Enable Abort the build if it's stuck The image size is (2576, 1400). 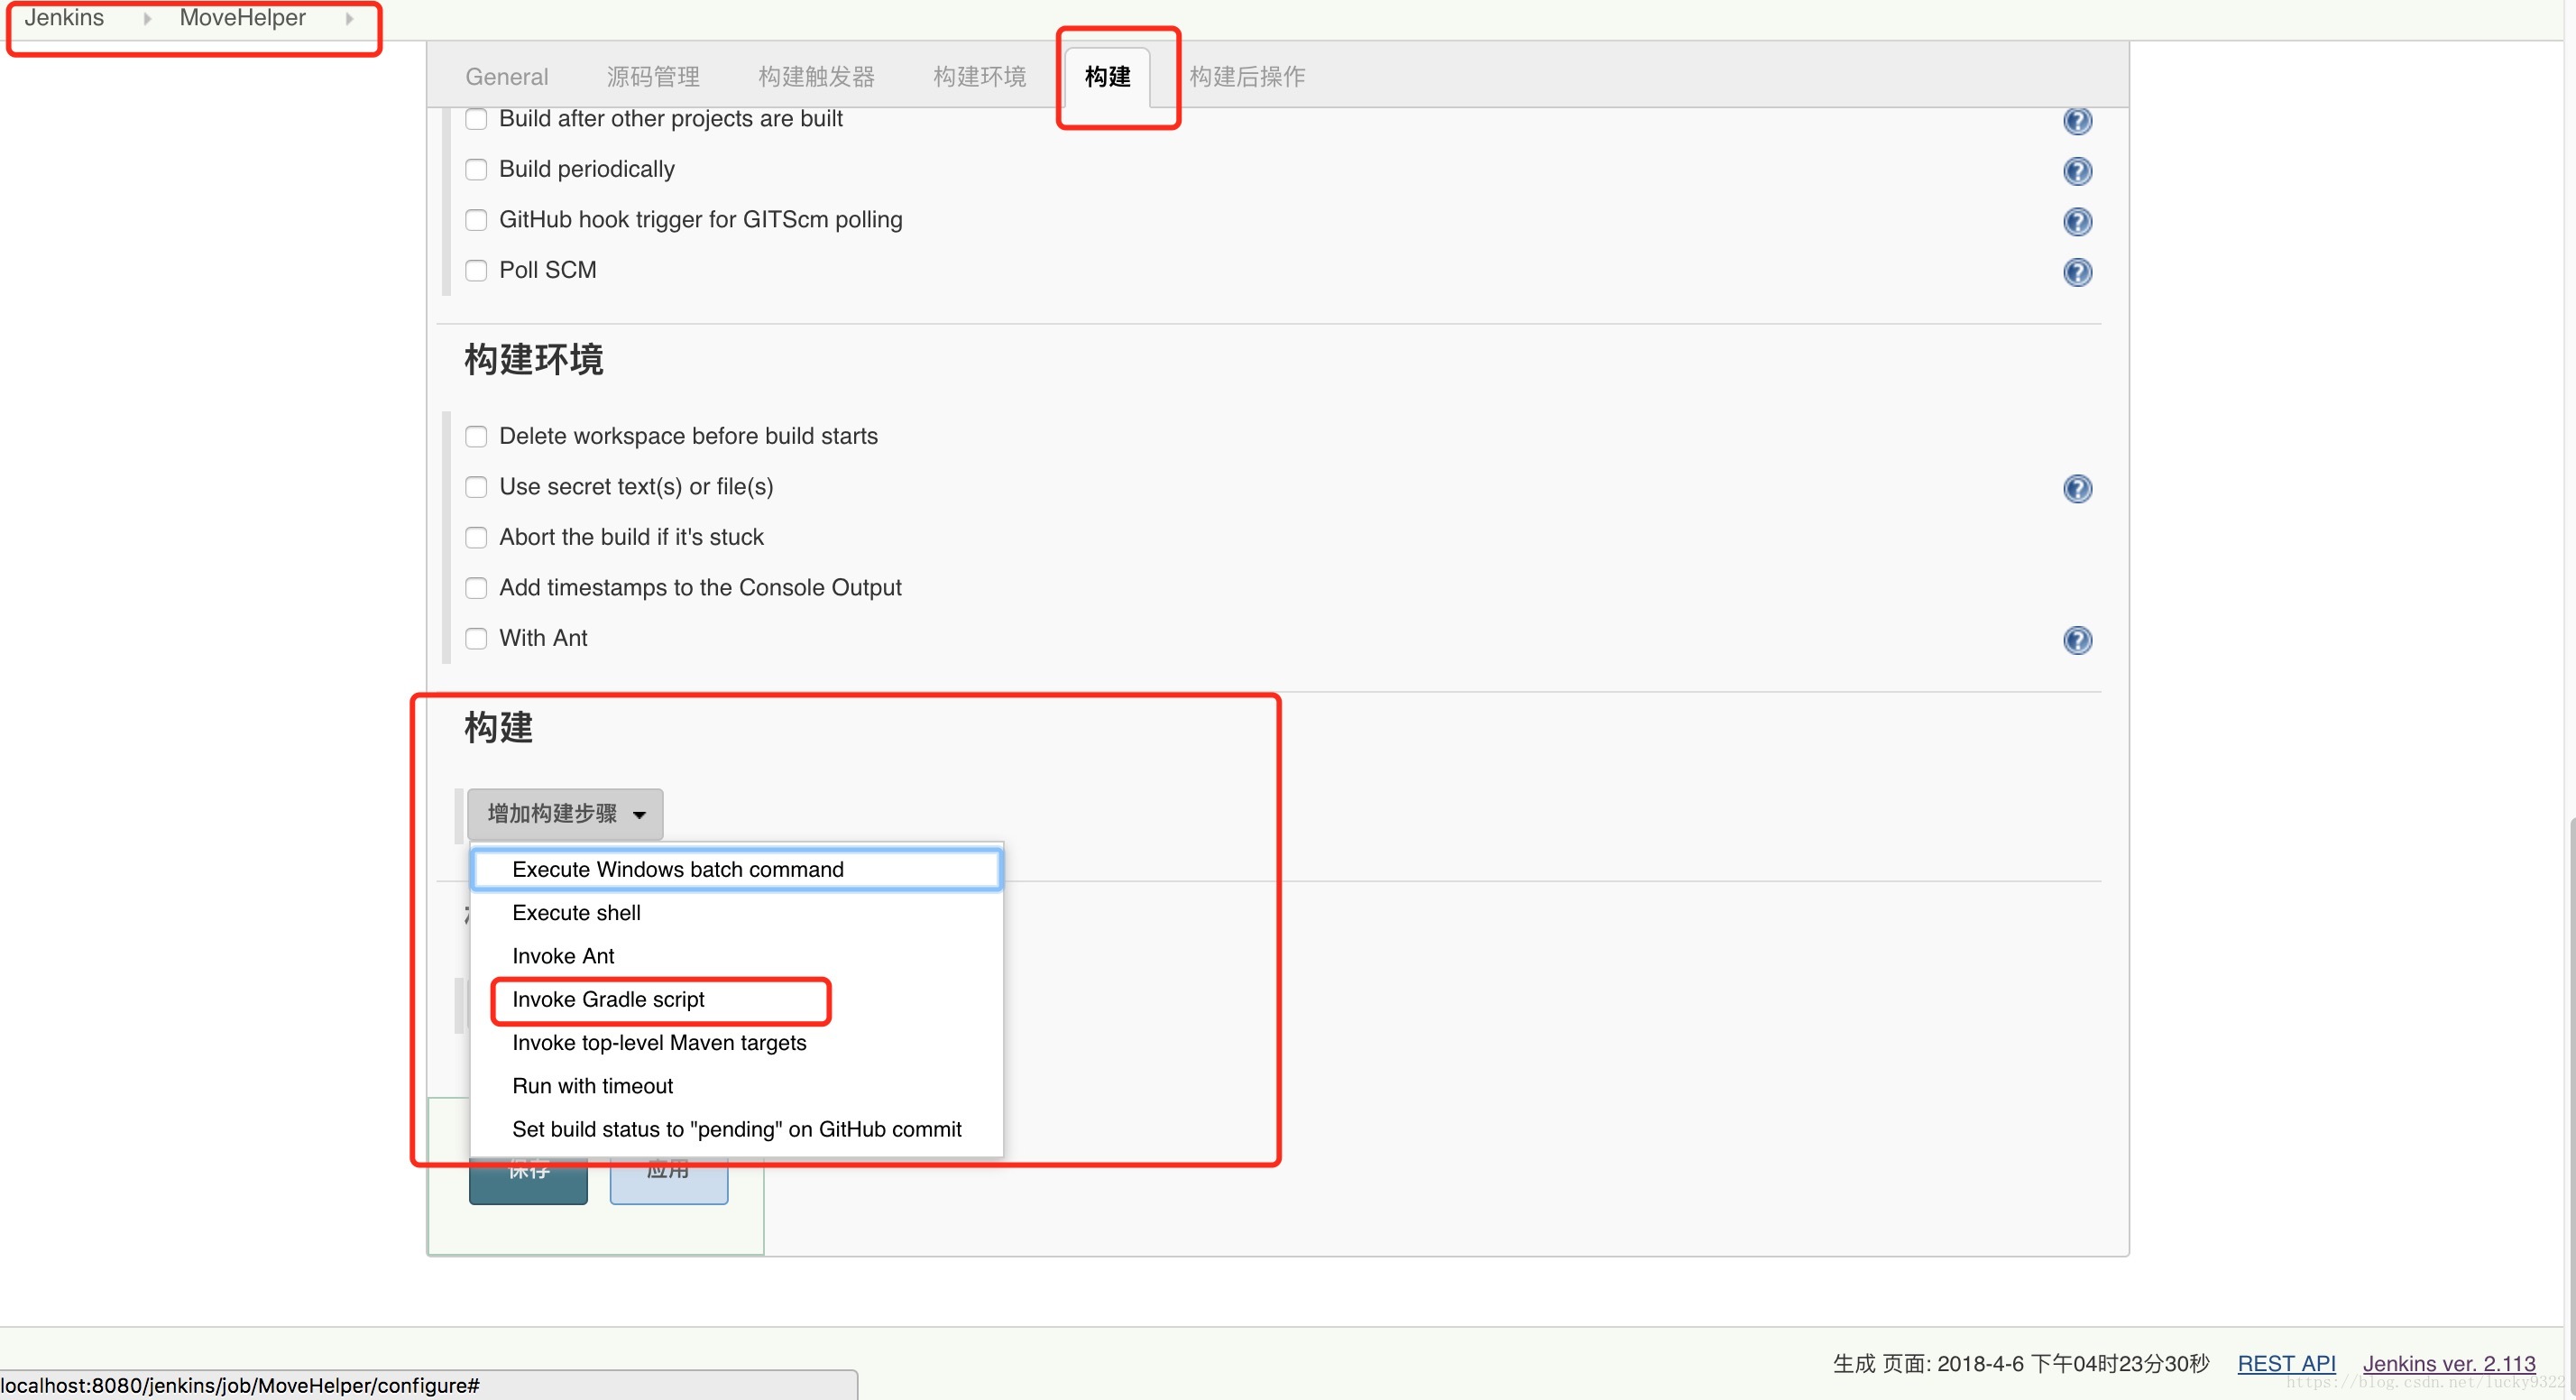pyautogui.click(x=476, y=537)
